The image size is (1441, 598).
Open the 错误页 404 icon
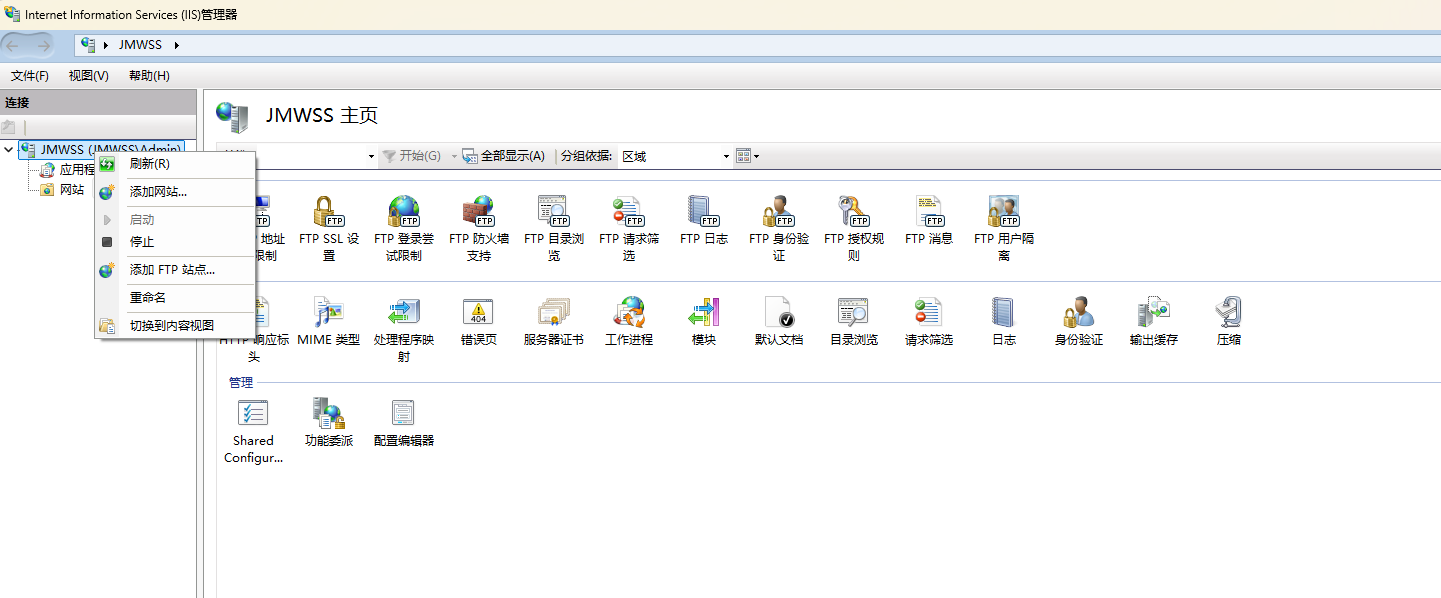tap(478, 314)
